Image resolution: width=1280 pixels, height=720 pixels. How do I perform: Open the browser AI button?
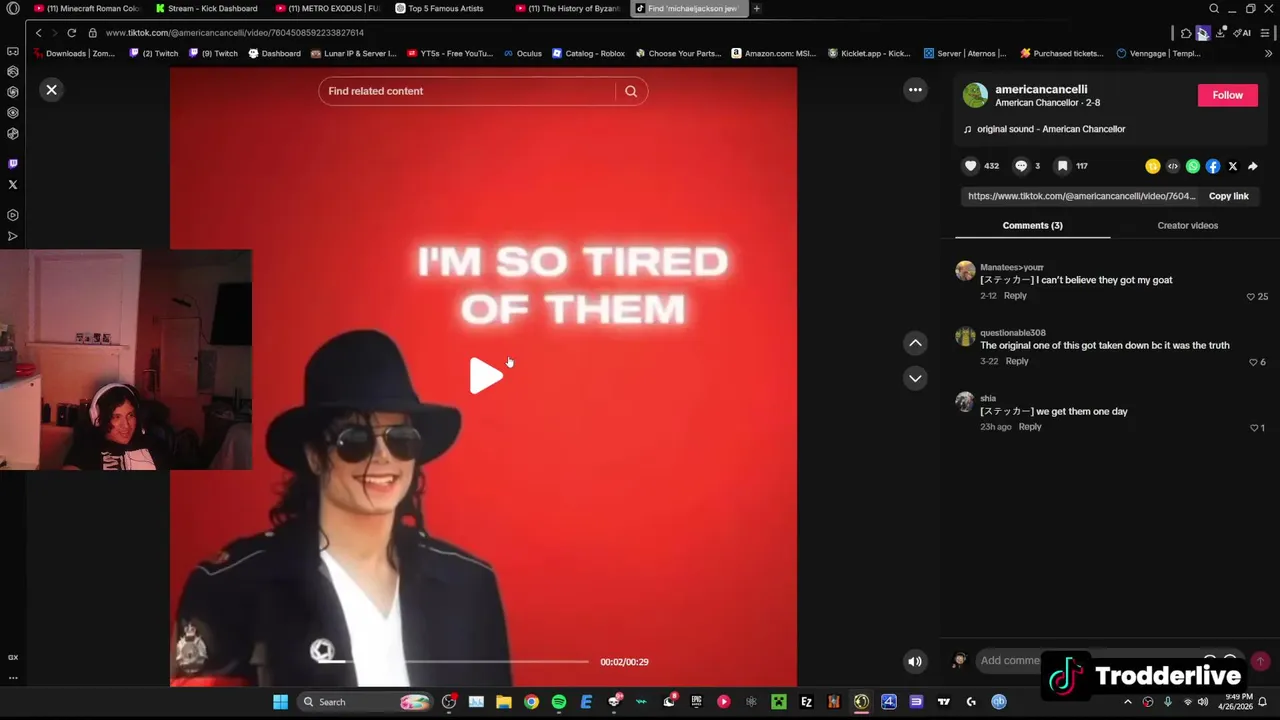[1242, 33]
